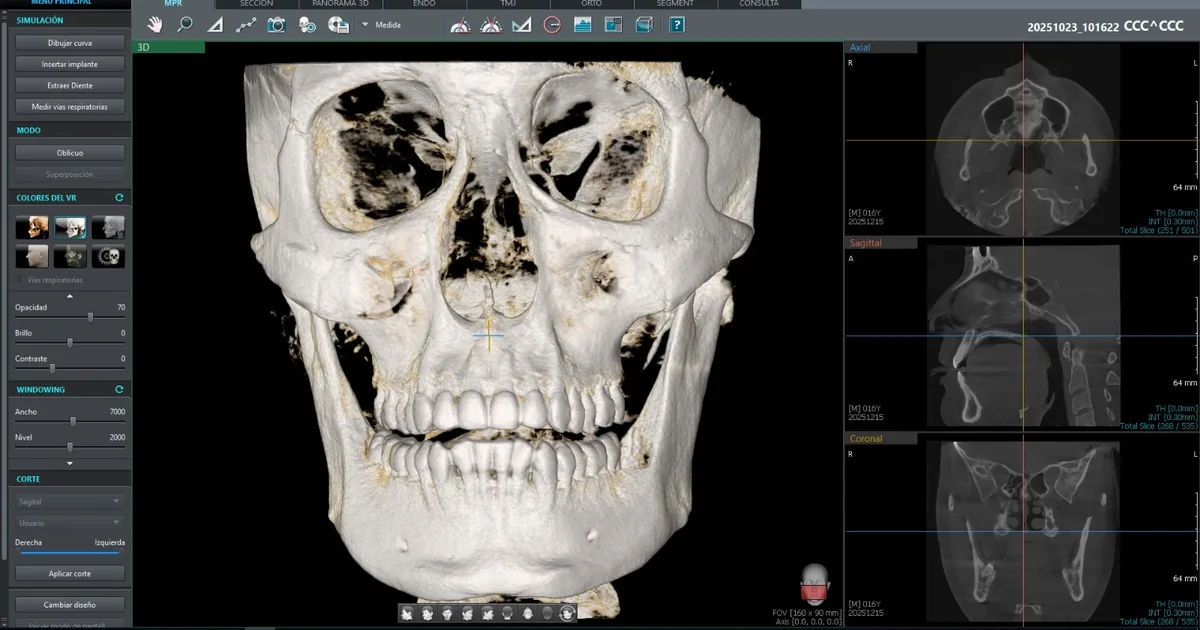Adjust the Ancho windowing slider handle
This screenshot has height=630, width=1200.
(x=72, y=421)
